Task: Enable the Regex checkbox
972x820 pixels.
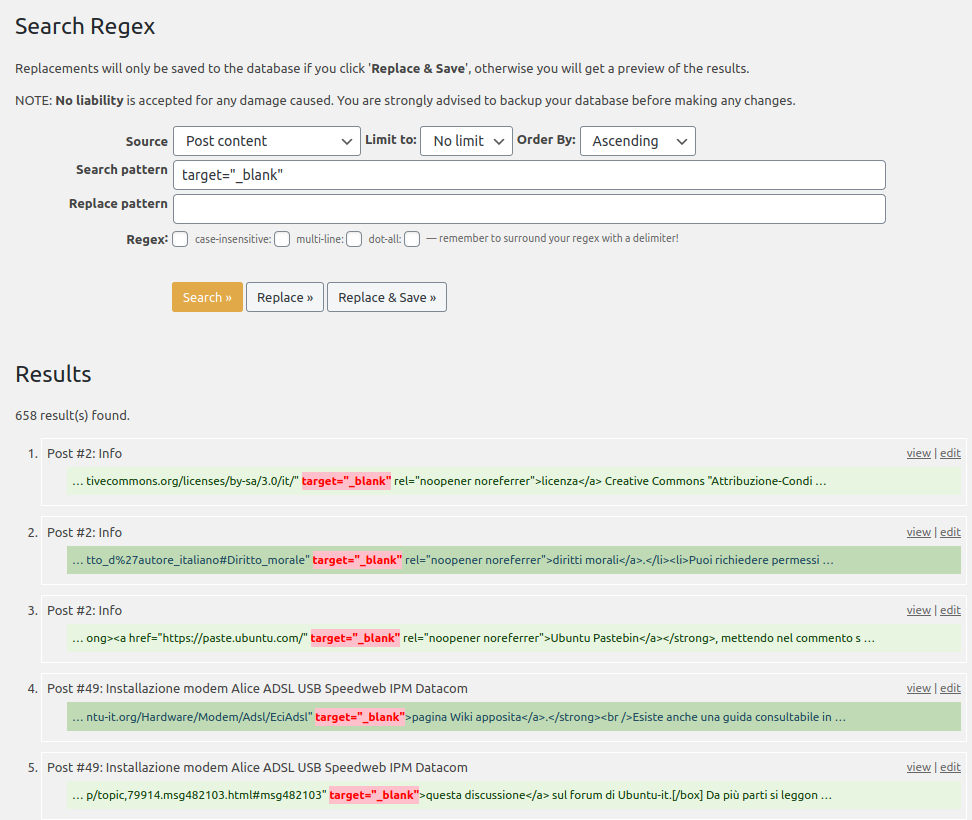Action: 180,239
